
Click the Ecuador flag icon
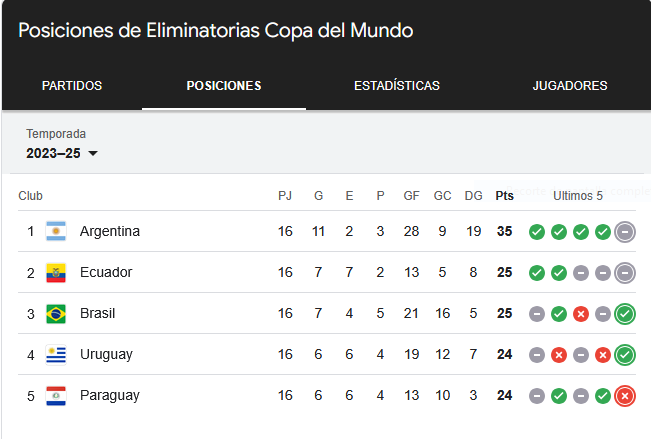point(56,272)
